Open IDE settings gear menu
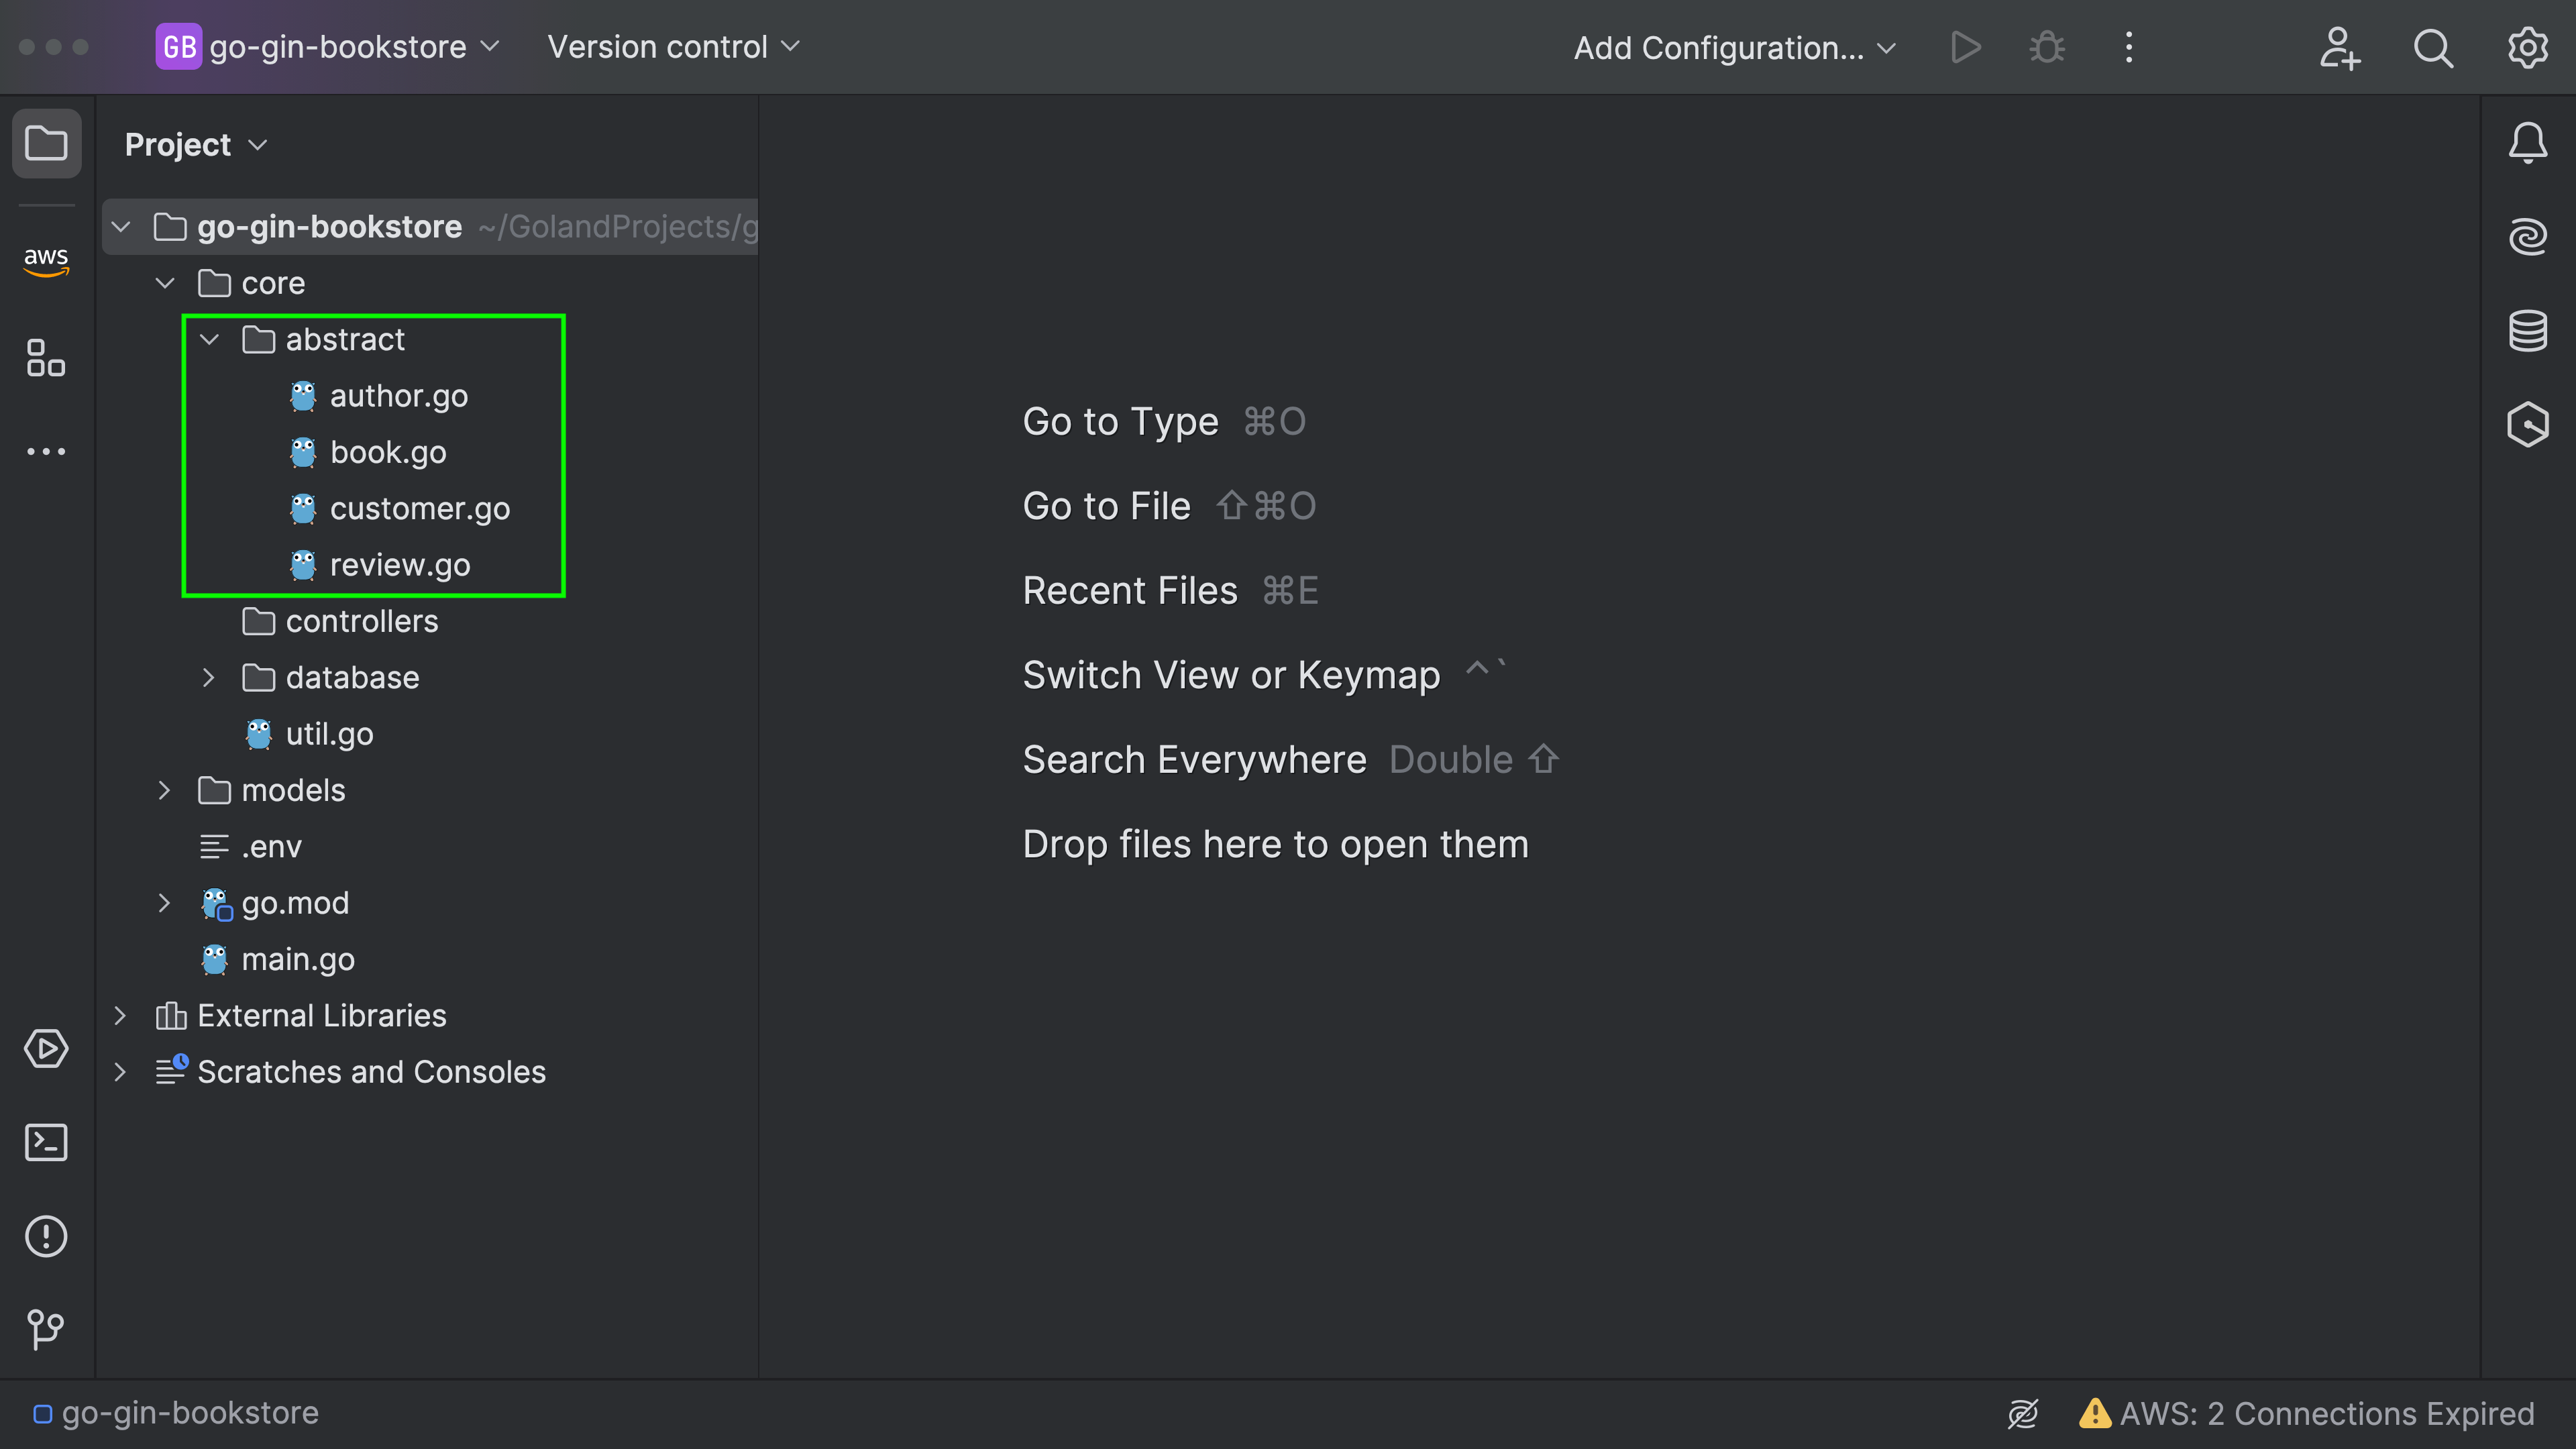 (x=2527, y=47)
